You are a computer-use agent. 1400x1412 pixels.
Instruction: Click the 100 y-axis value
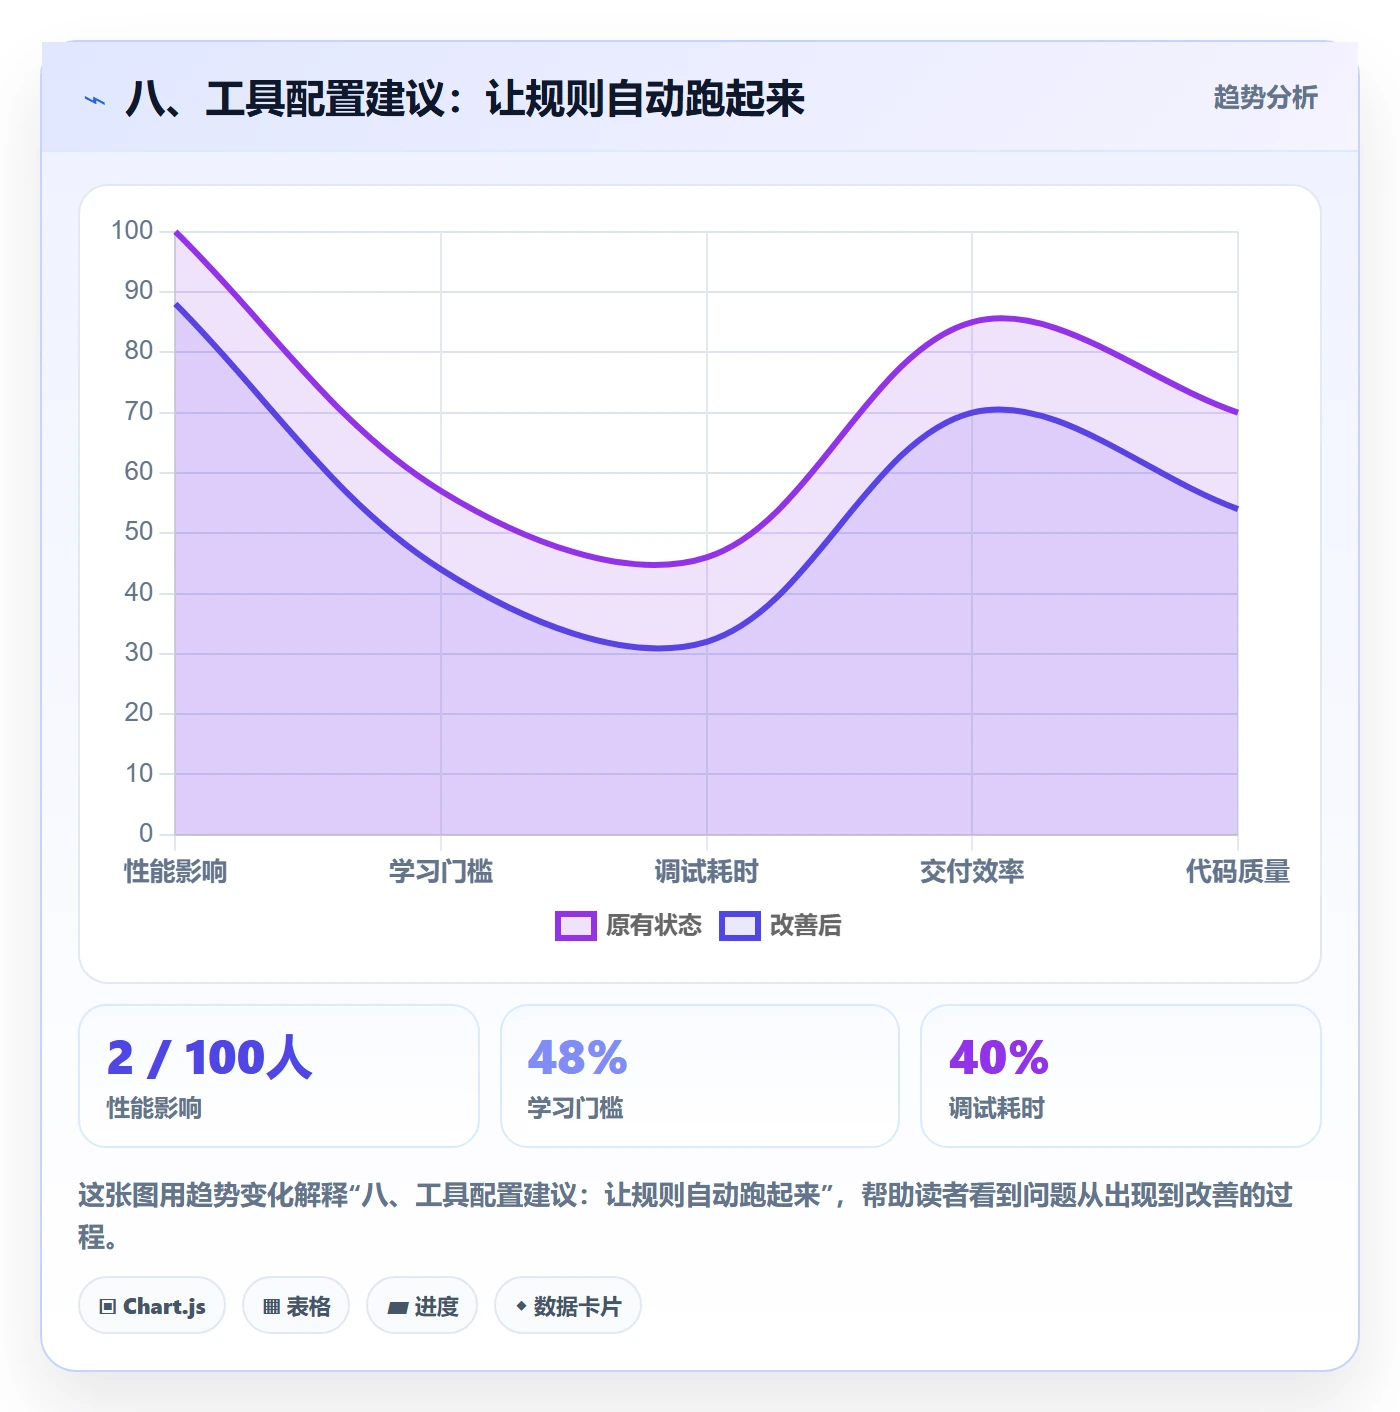click(x=132, y=231)
